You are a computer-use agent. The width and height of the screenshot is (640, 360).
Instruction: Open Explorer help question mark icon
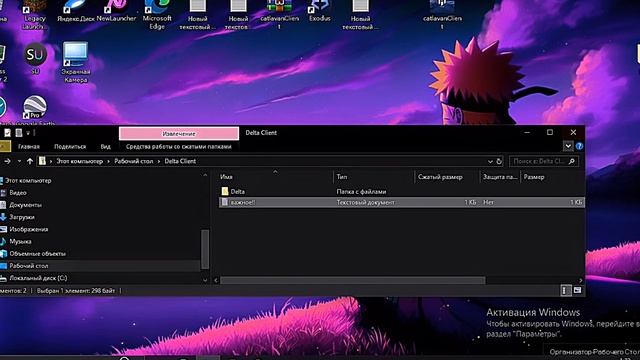(579, 146)
